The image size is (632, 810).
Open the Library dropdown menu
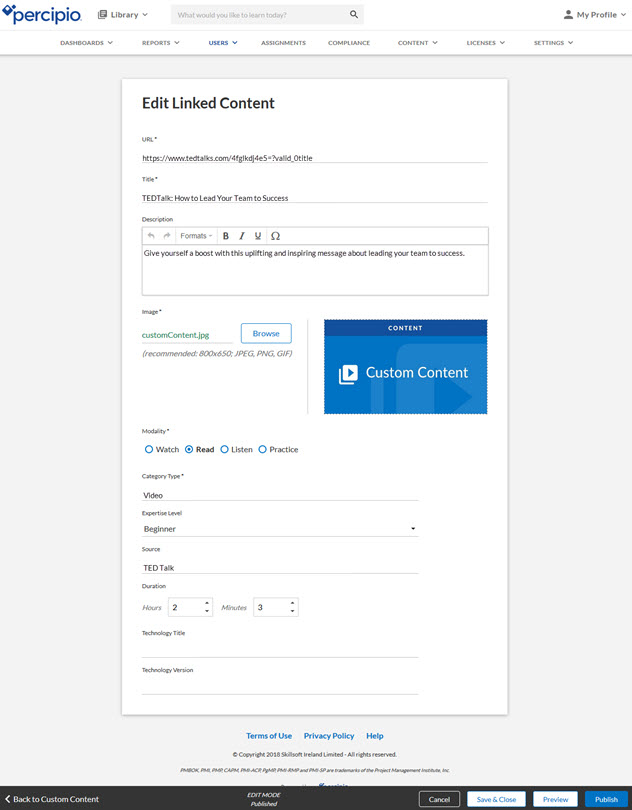tap(123, 15)
